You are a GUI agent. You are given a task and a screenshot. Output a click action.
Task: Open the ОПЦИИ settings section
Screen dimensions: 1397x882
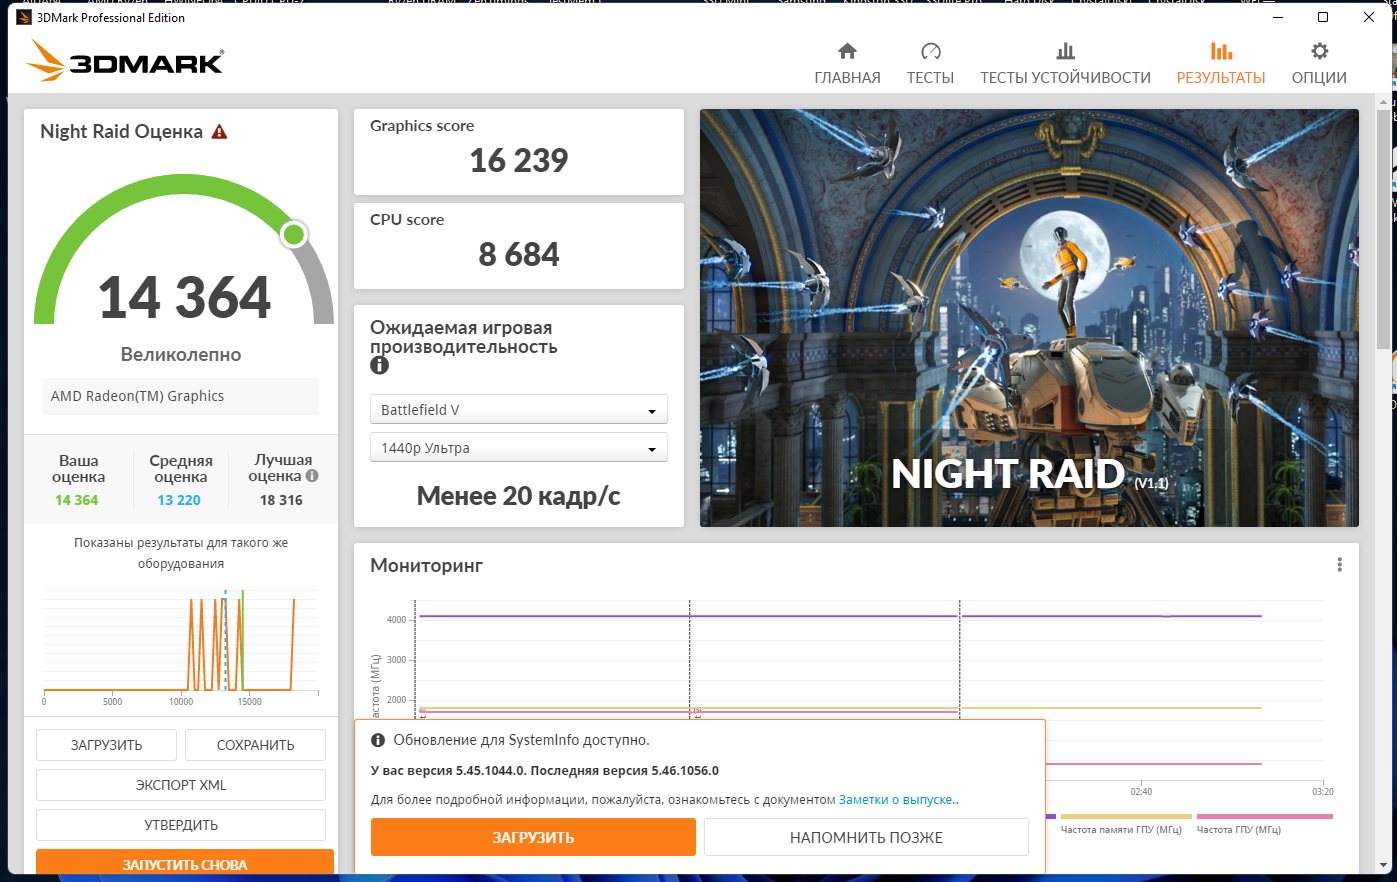(1319, 64)
